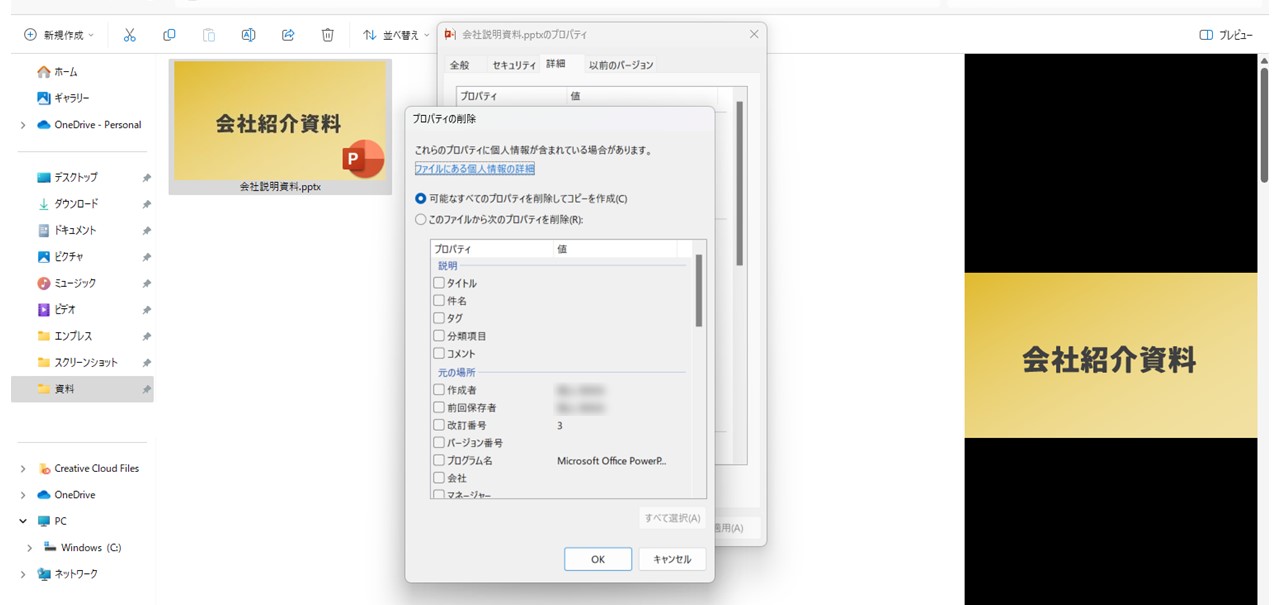Viewport: 1280px width, 605px height.
Task: Click the Rename icon in Explorer toolbar
Action: click(248, 35)
